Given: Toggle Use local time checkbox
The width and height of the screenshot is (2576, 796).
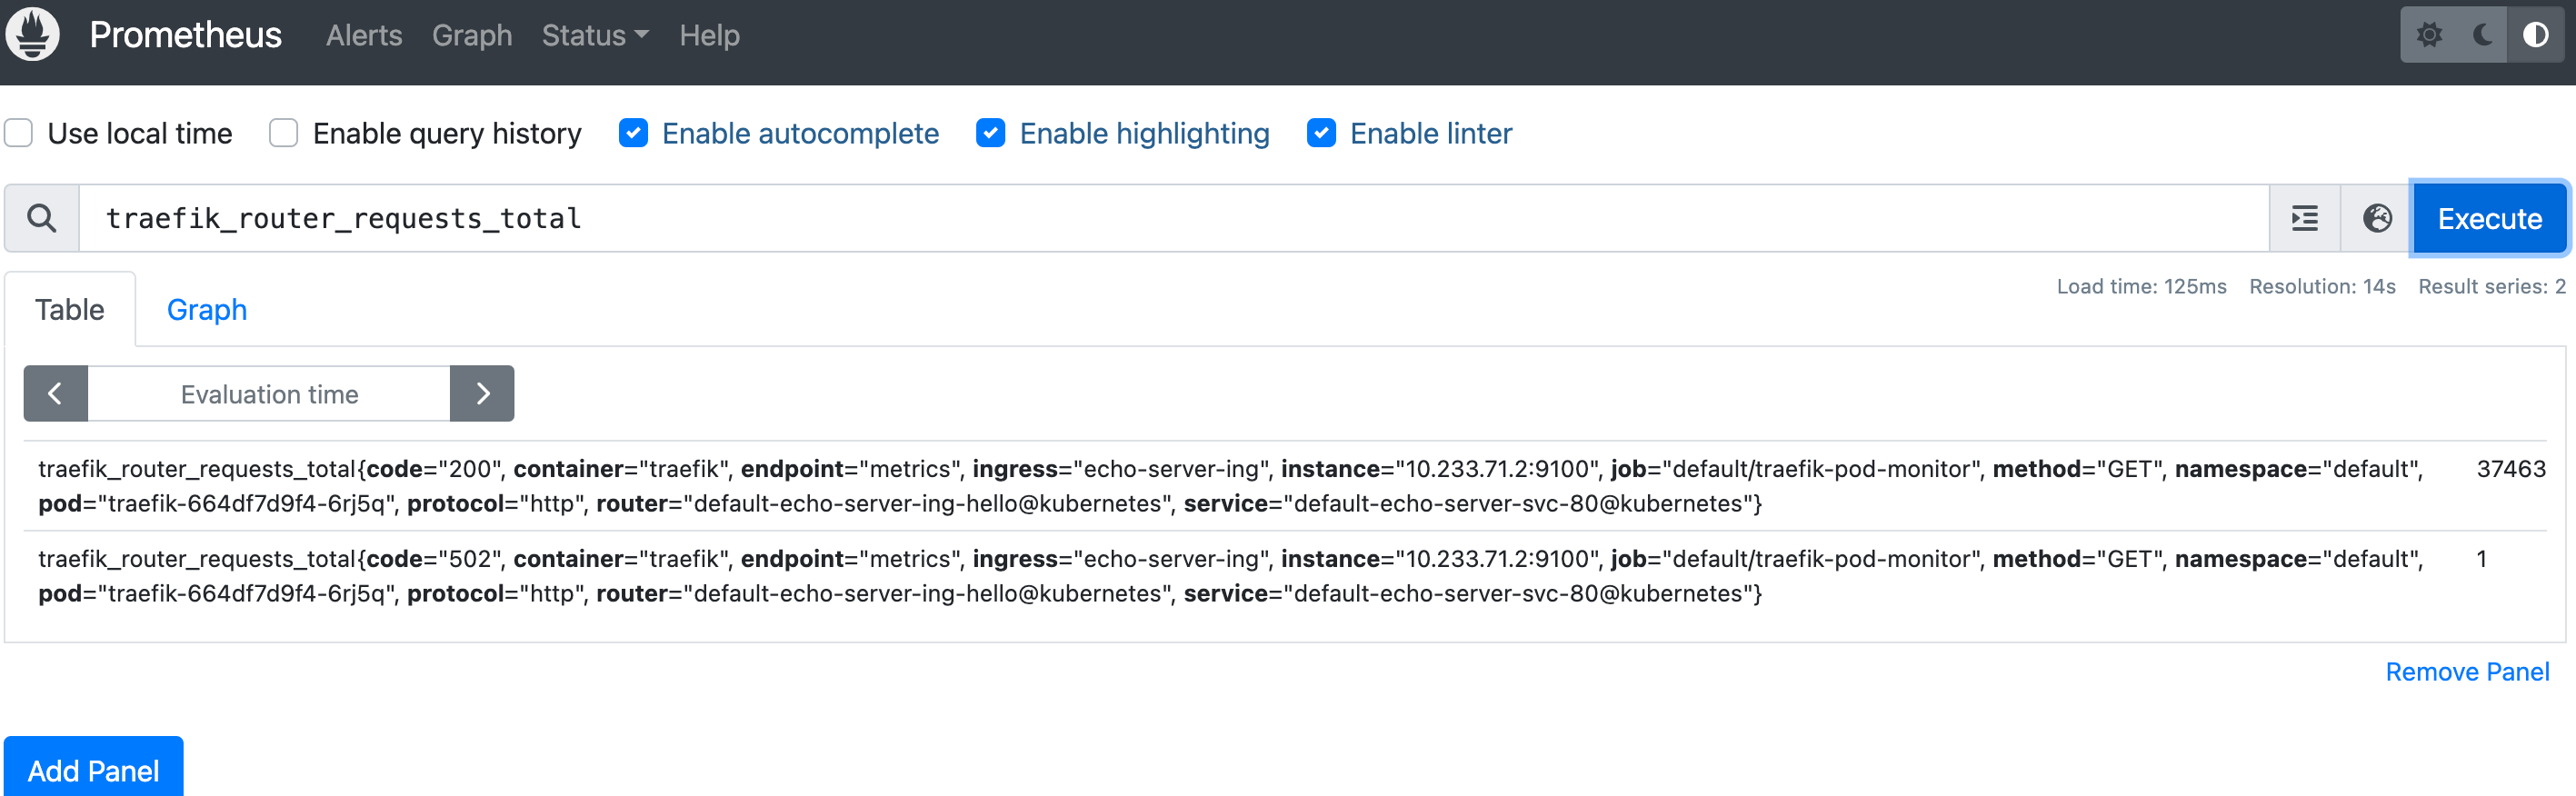Looking at the screenshot, I should point(18,133).
